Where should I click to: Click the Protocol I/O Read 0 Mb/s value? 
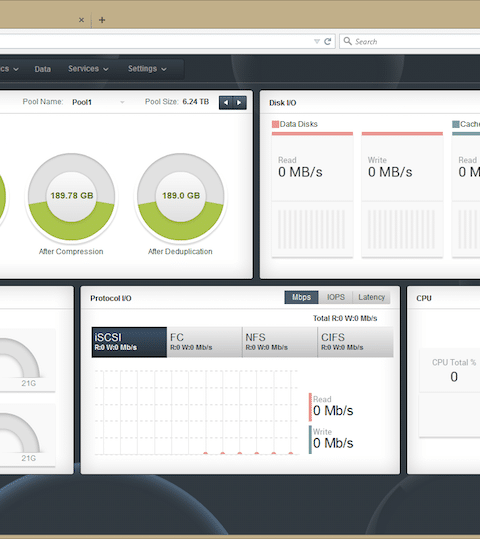333,410
